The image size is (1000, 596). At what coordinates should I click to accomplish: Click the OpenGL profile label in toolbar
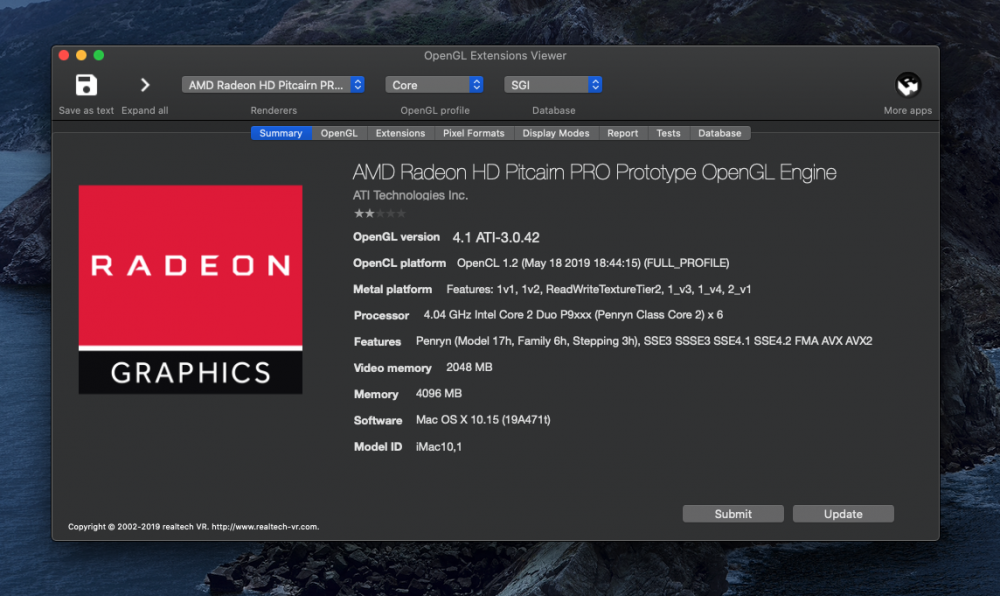tap(435, 110)
